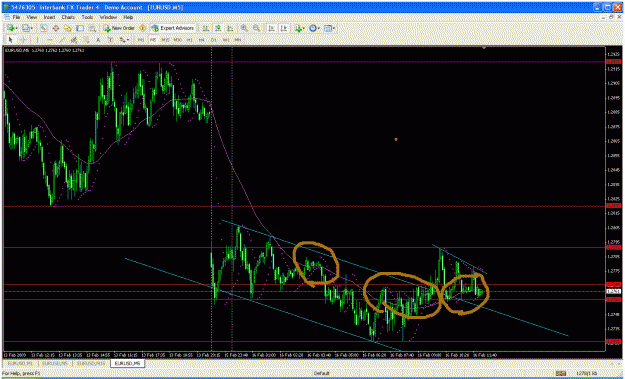625x379 pixels.
Task: Show the Navigator panel
Action: pyautogui.click(x=68, y=28)
